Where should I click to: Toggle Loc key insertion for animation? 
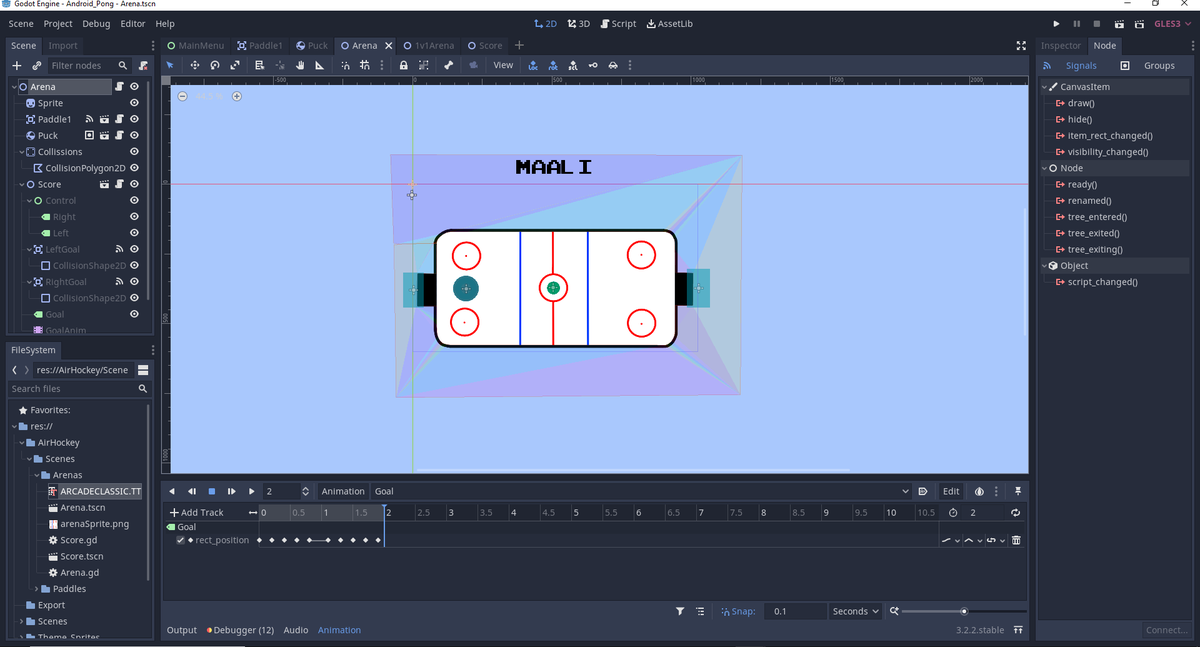coord(533,65)
